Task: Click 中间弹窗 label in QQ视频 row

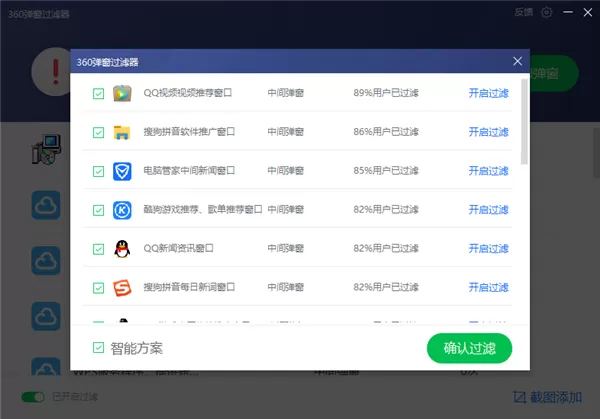Action: point(285,93)
